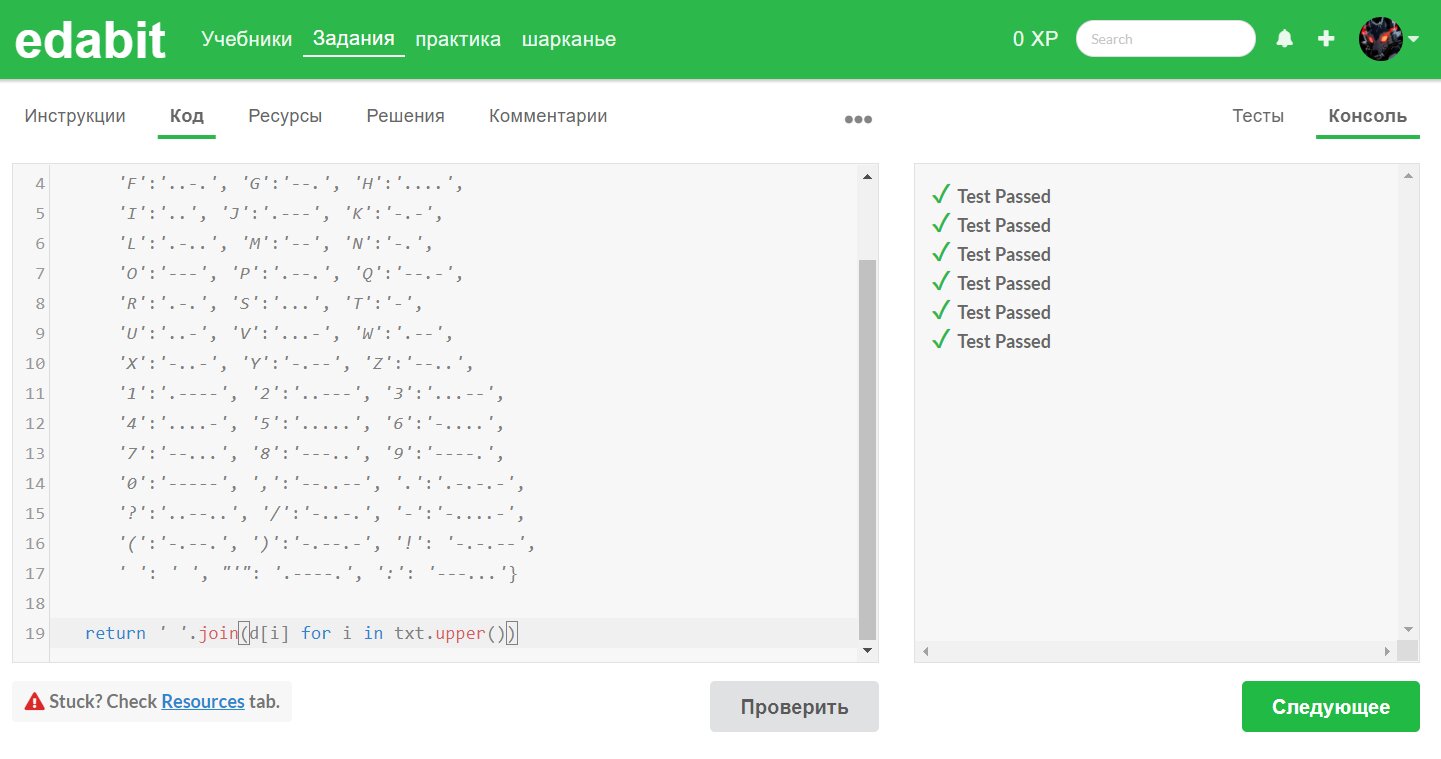Focus the Search input field
The image size is (1441, 759).
point(1165,39)
